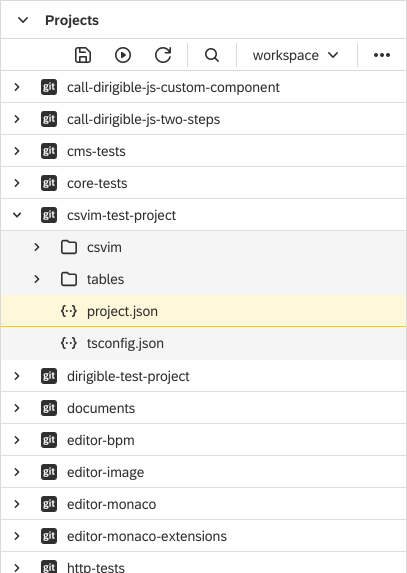
Task: Expand the cms-tests project
Action: [17, 151]
